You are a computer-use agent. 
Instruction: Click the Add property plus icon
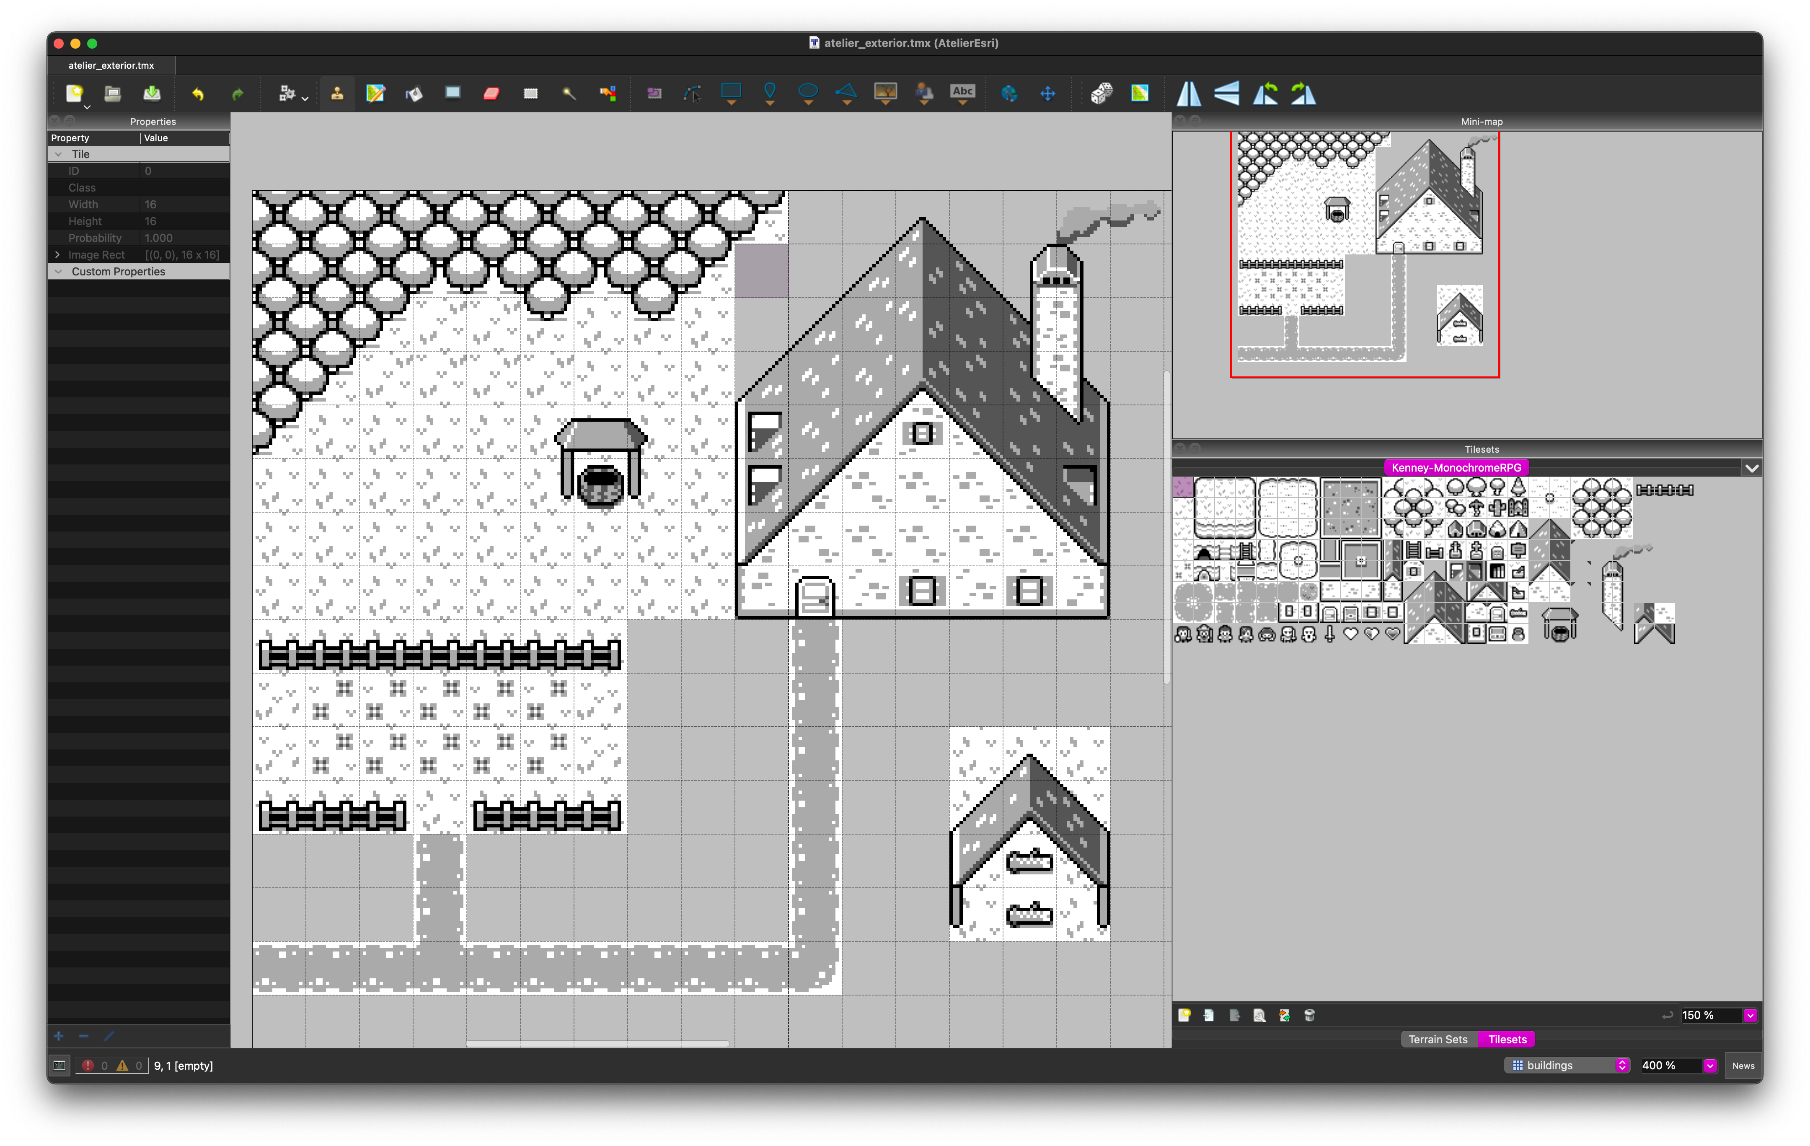pyautogui.click(x=58, y=1036)
